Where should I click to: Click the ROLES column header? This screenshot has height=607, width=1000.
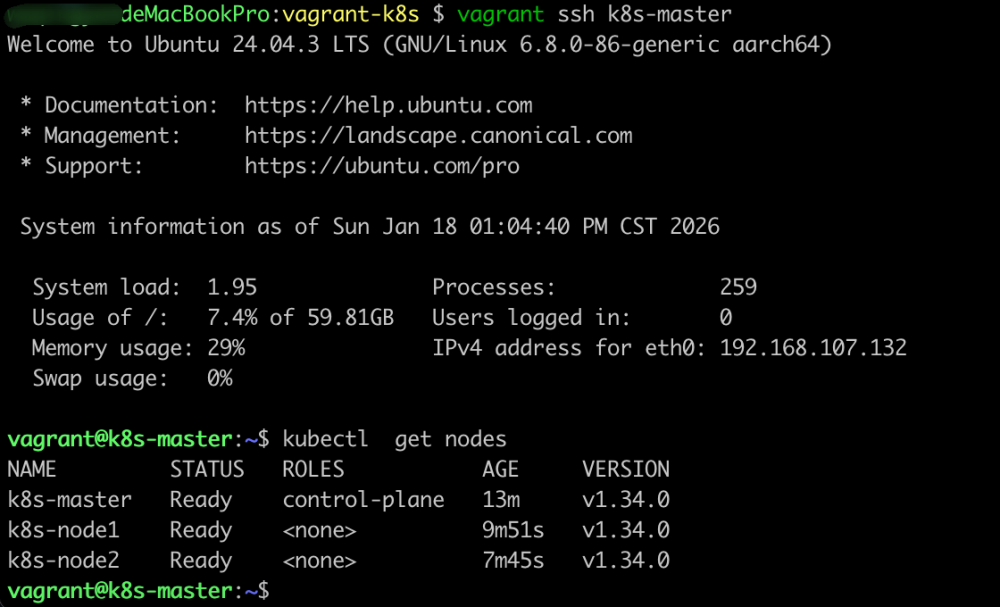(x=313, y=469)
